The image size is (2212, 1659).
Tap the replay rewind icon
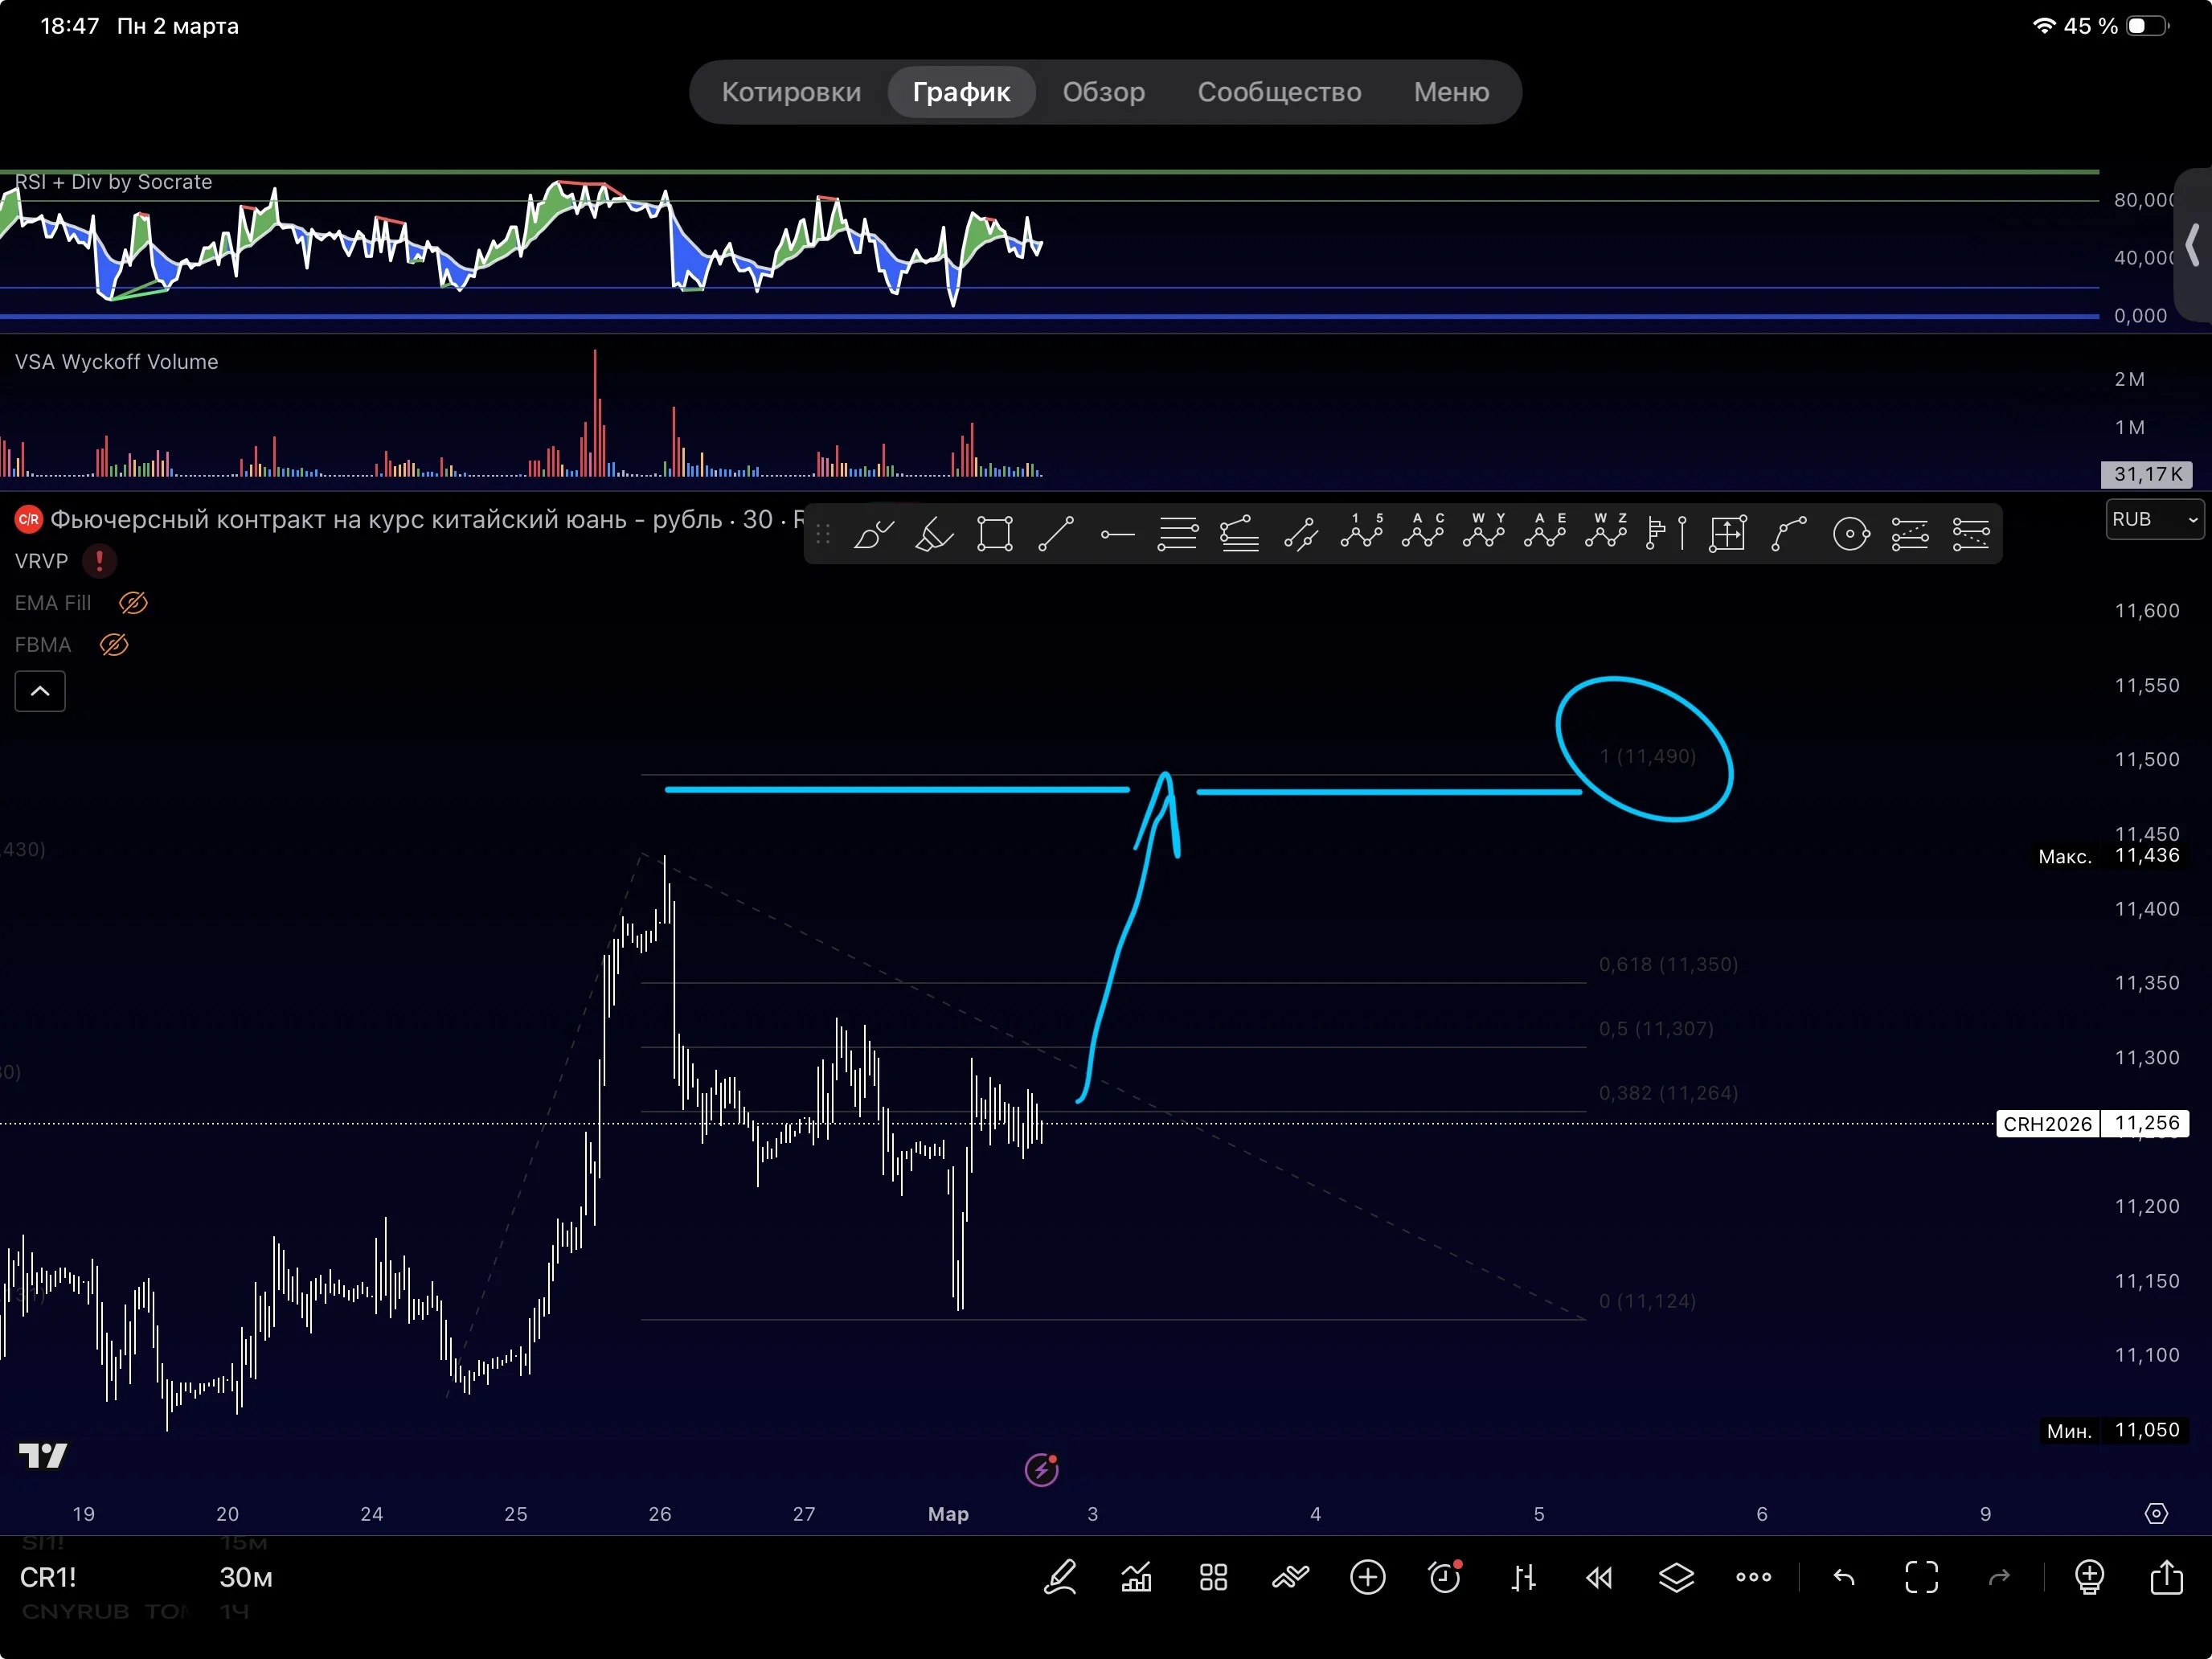pos(1599,1578)
